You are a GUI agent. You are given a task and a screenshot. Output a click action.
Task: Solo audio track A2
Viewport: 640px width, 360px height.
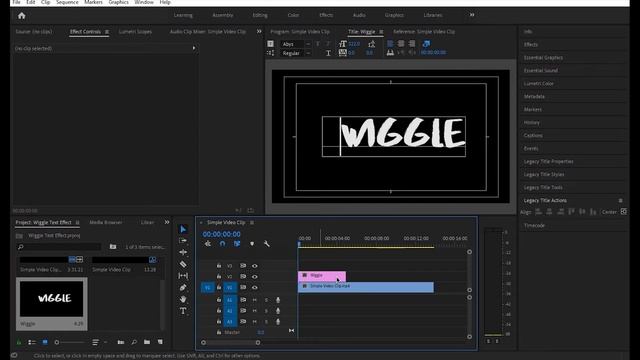tap(266, 311)
